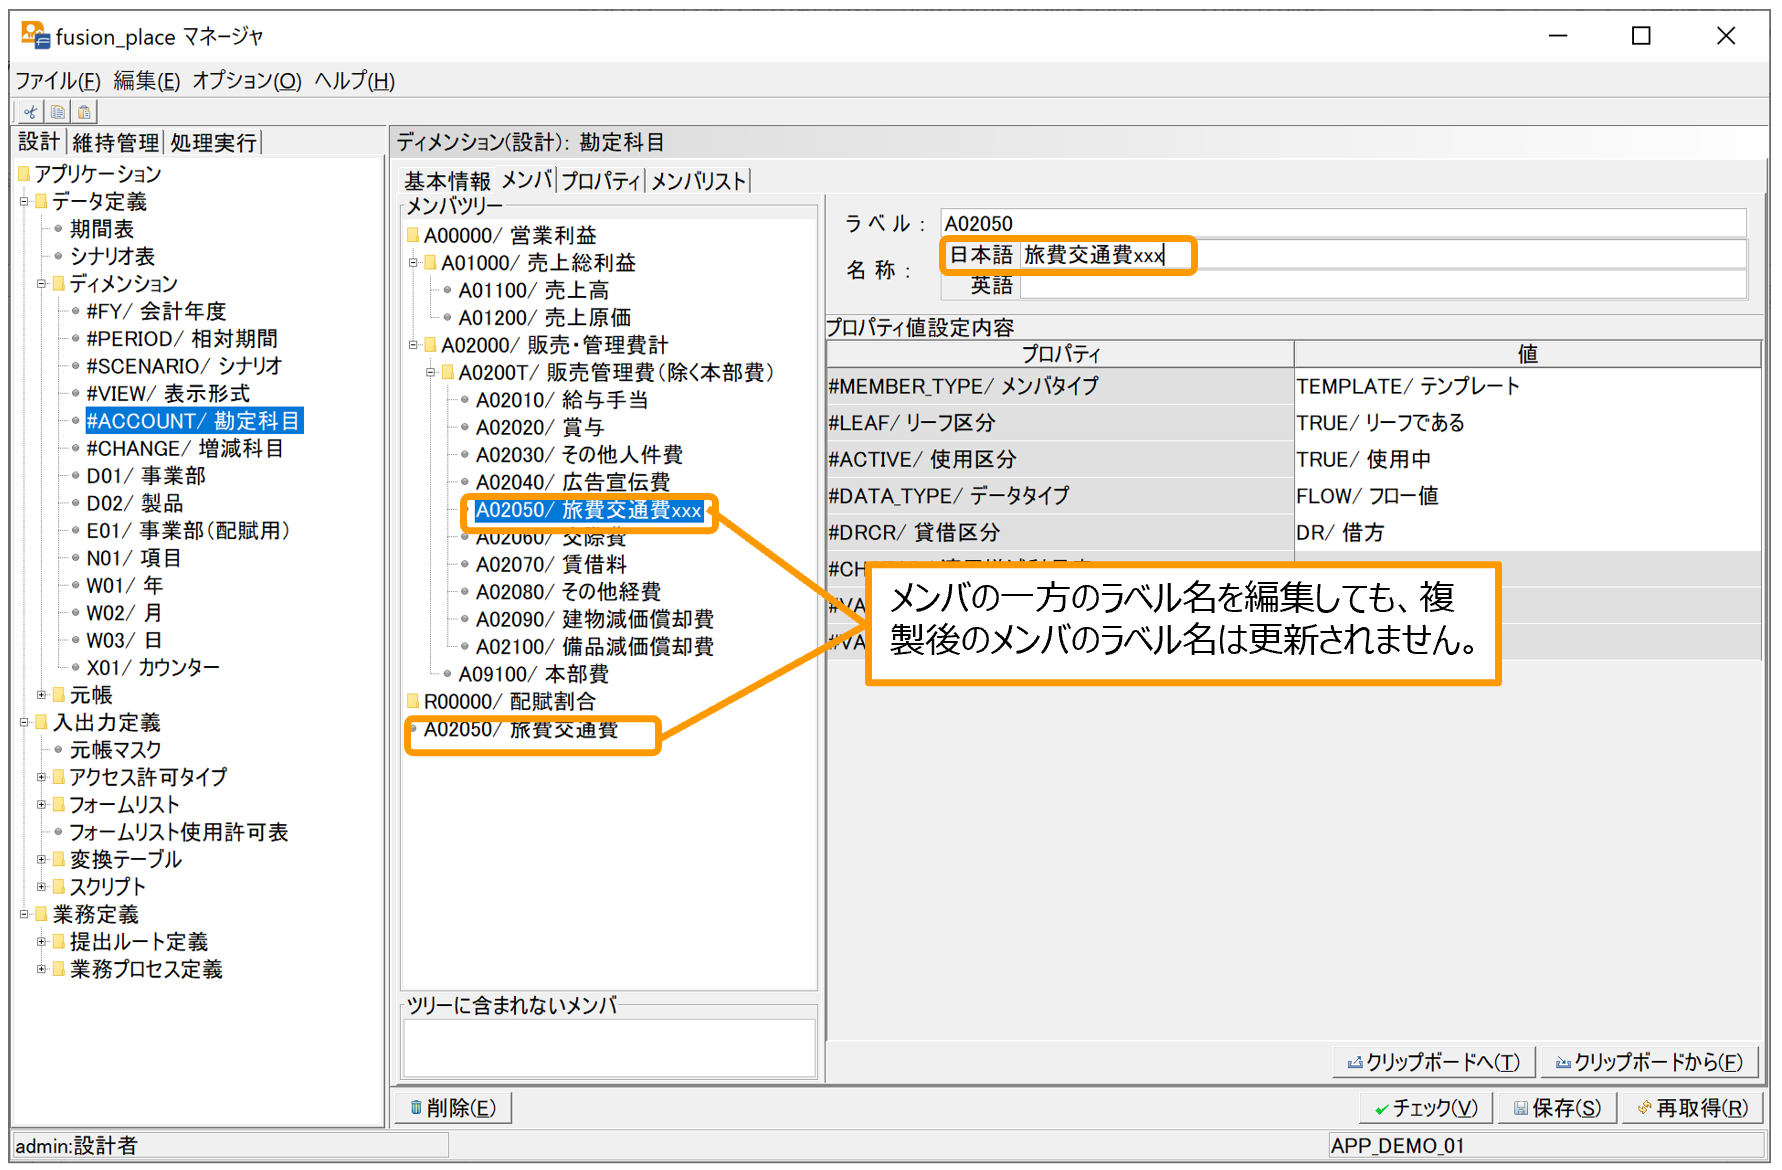Click the 値 column header
The height and width of the screenshot is (1170, 1782).
pos(1527,354)
